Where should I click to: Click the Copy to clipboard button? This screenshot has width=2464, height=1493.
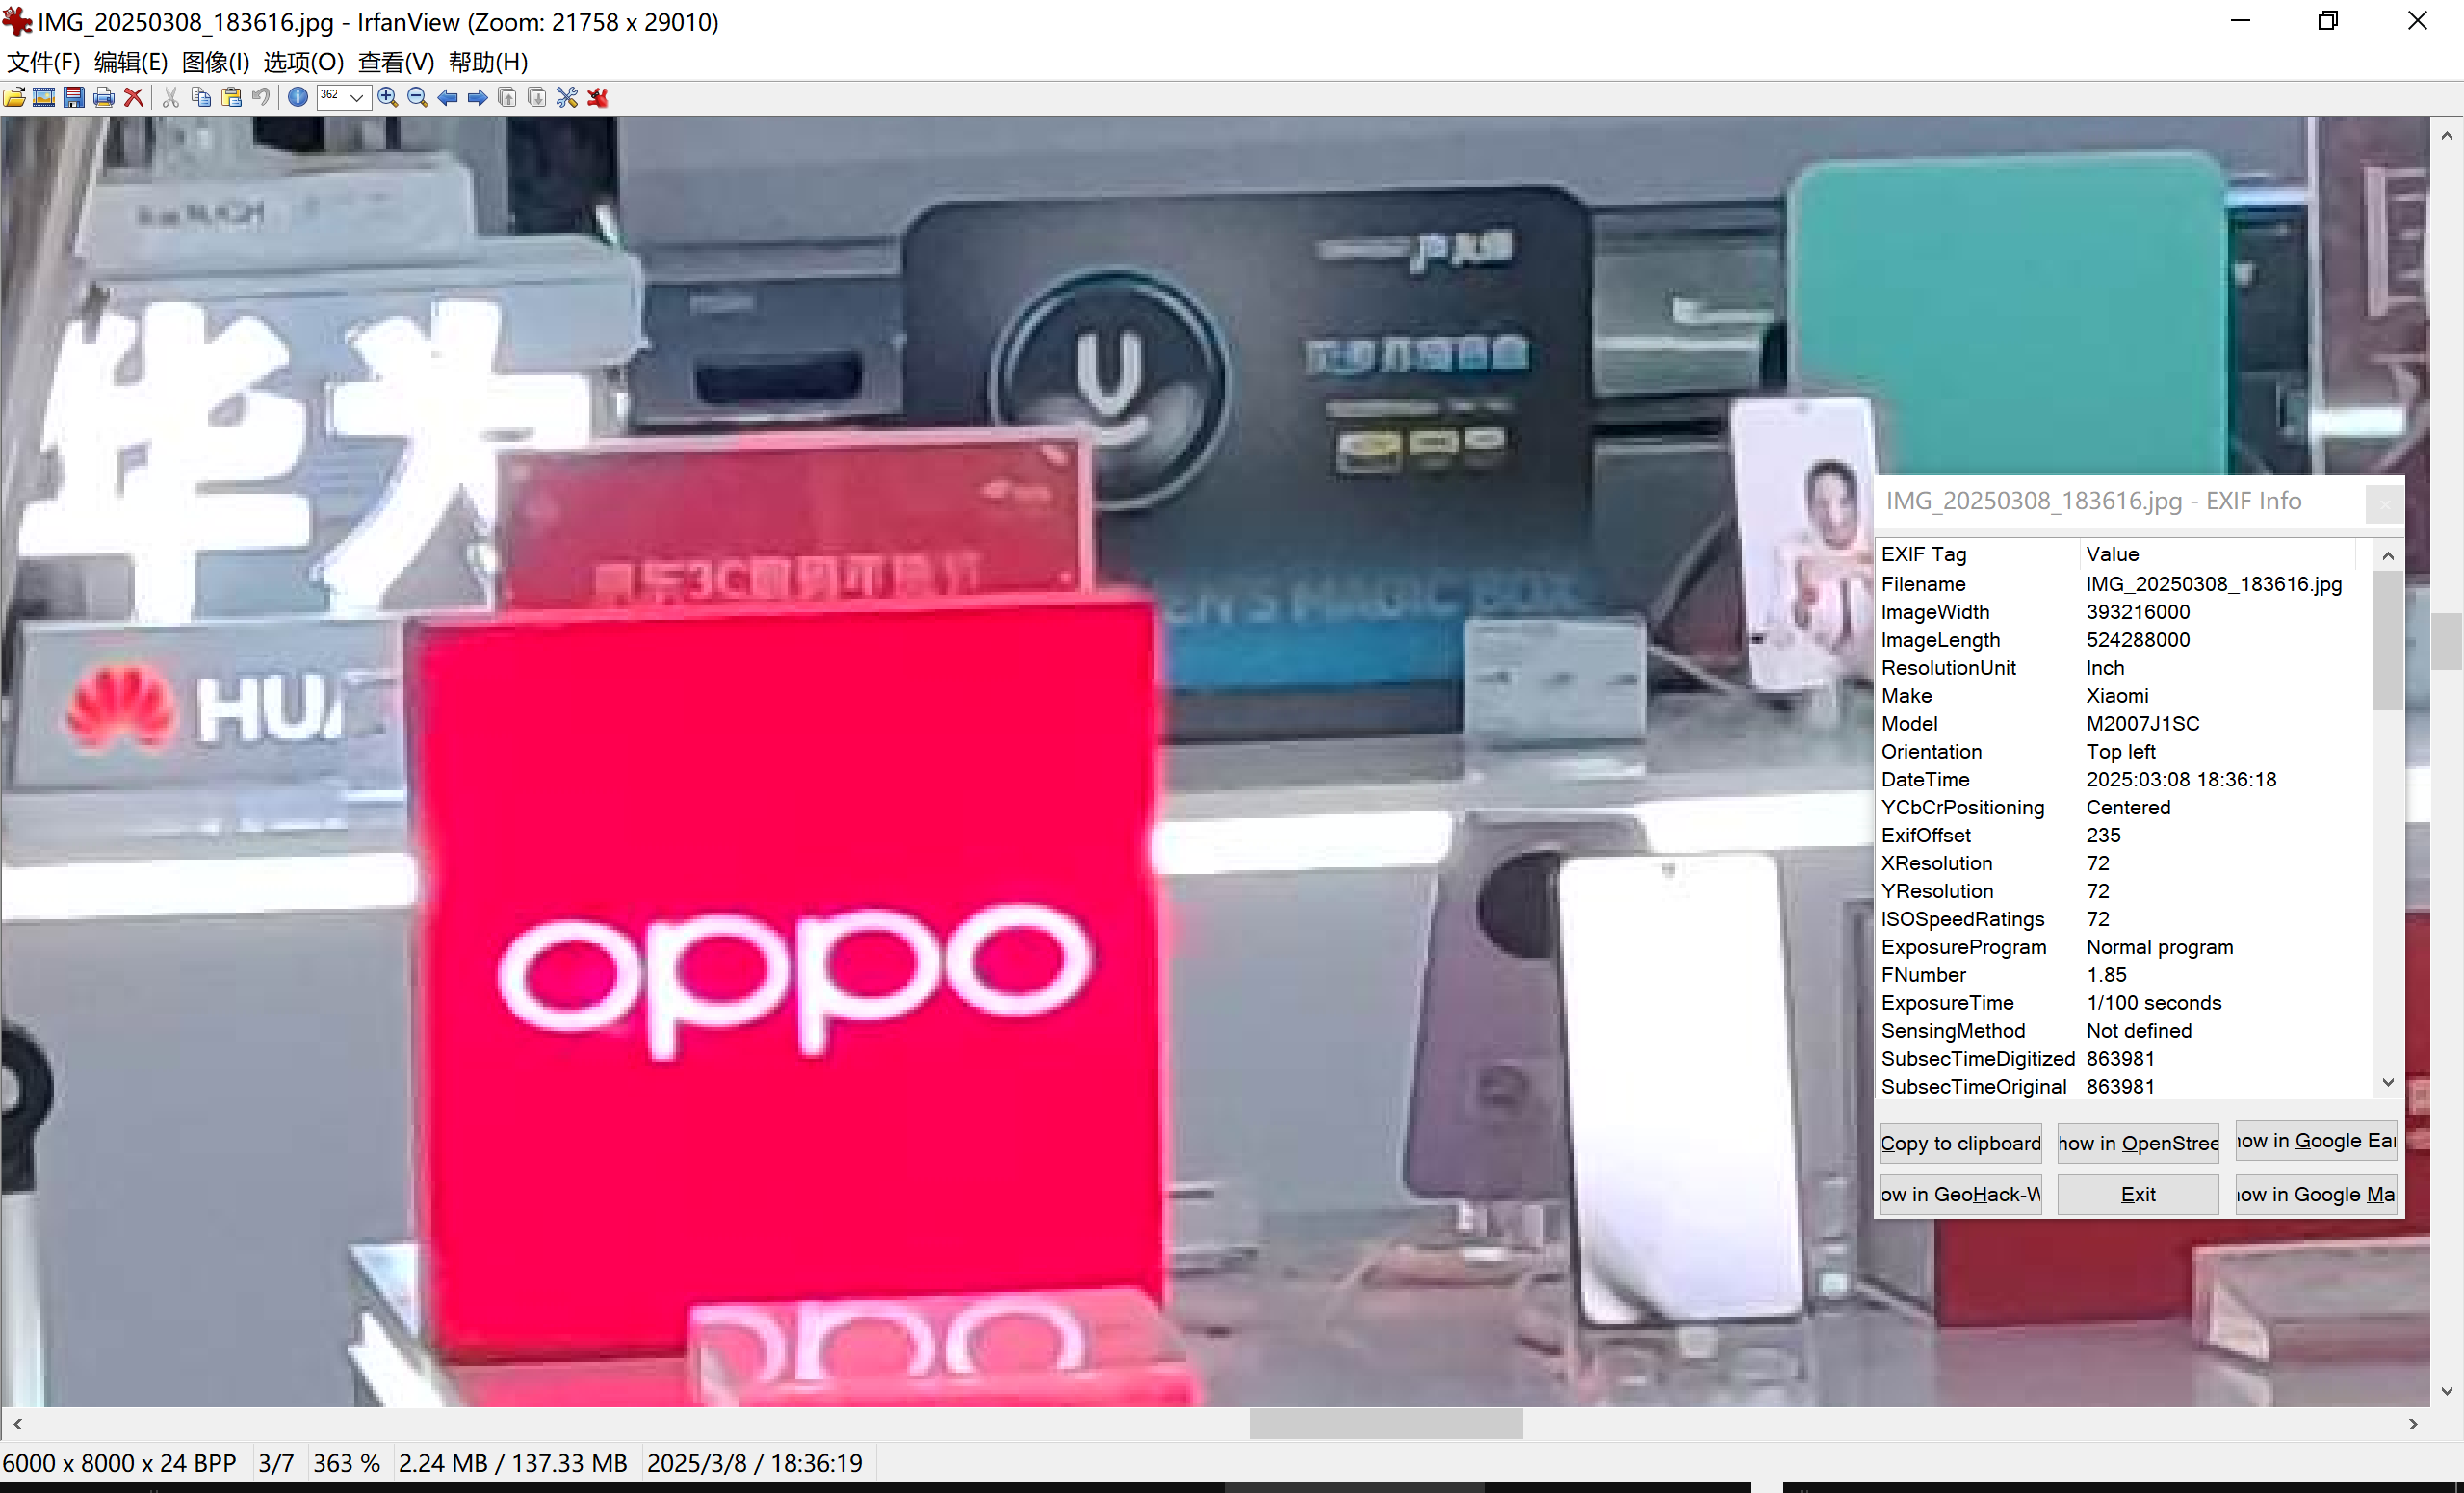tap(1960, 1142)
